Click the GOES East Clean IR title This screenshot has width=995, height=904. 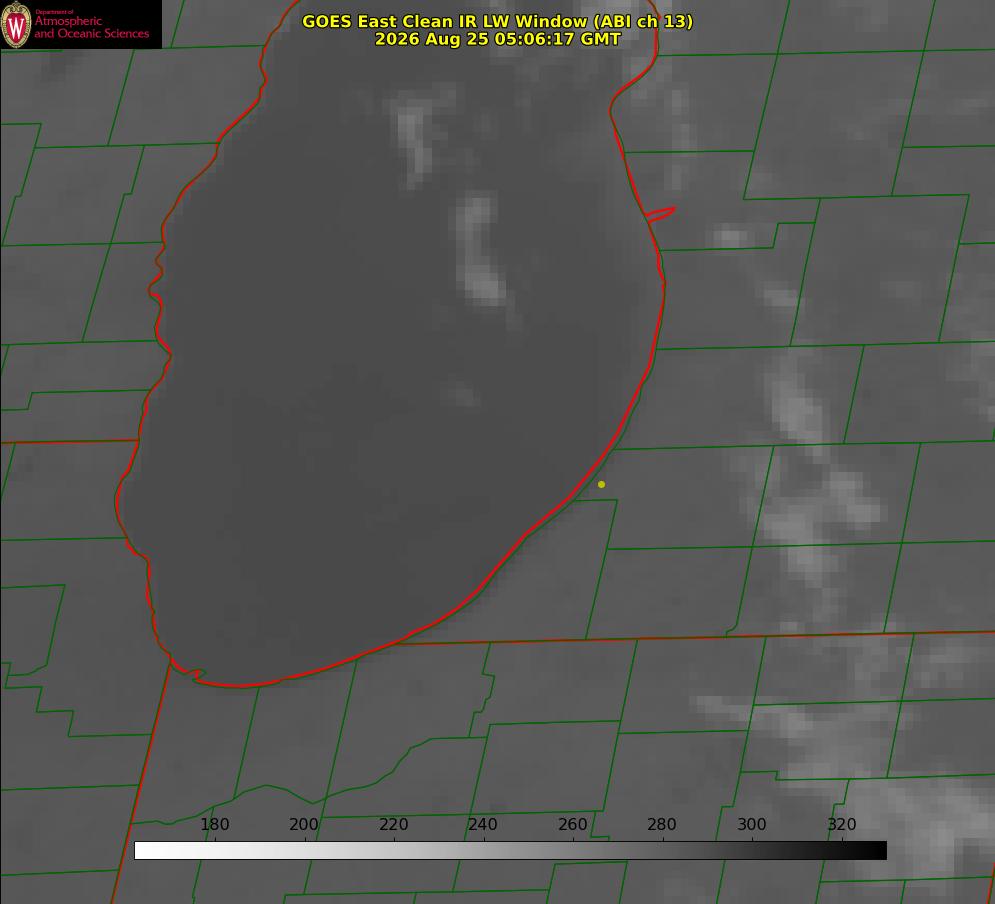pyautogui.click(x=498, y=21)
